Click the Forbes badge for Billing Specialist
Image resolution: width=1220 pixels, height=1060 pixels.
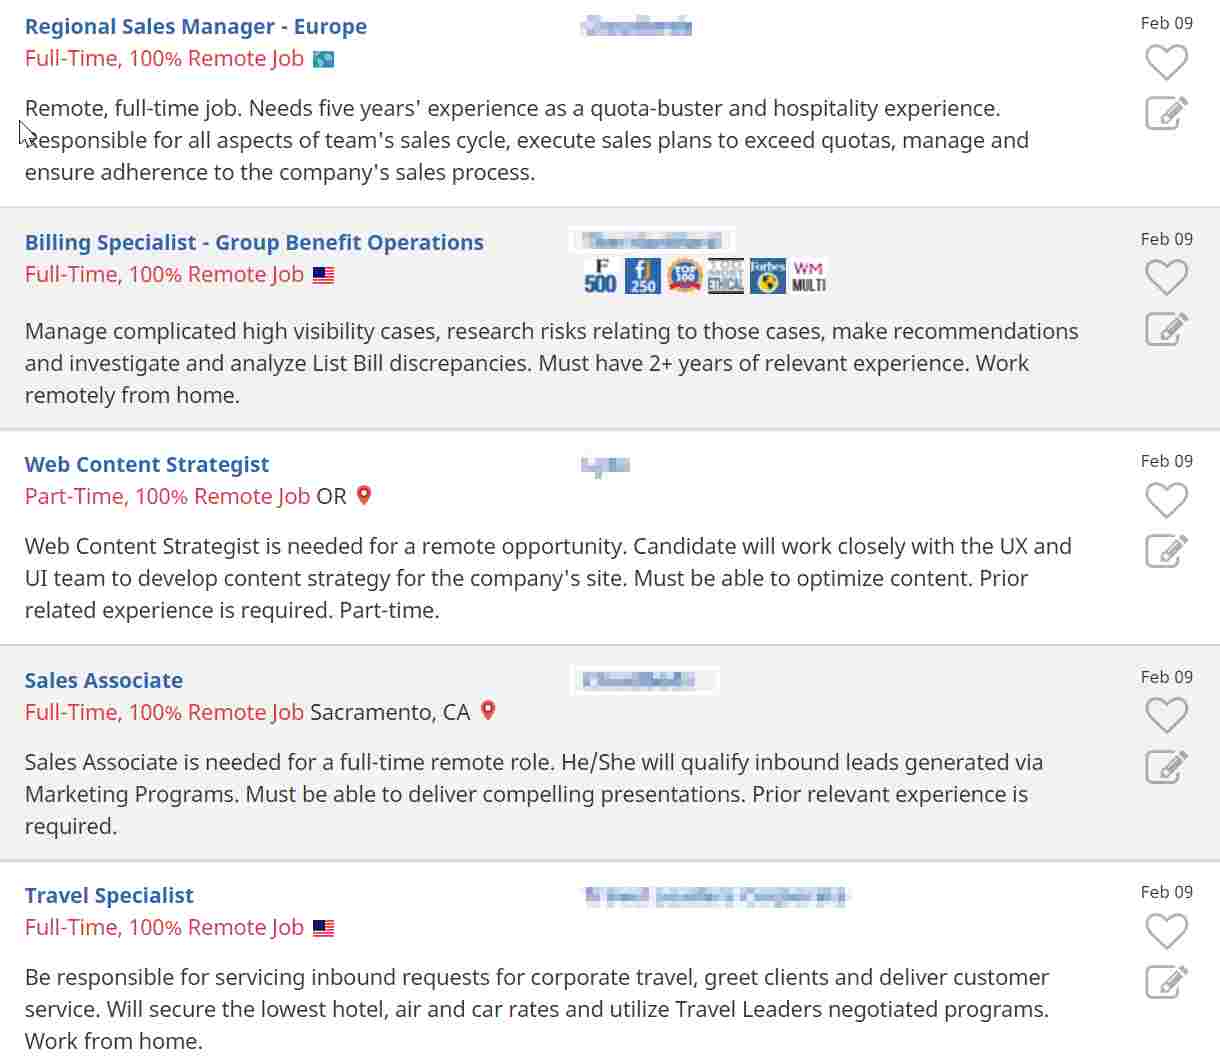767,276
